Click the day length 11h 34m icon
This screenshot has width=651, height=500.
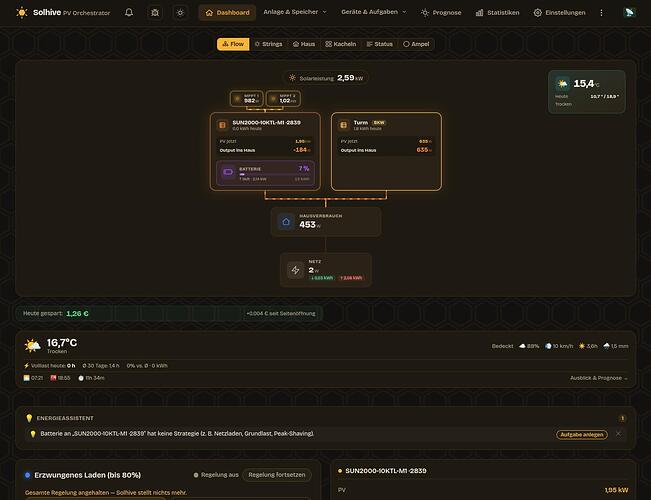pos(81,378)
